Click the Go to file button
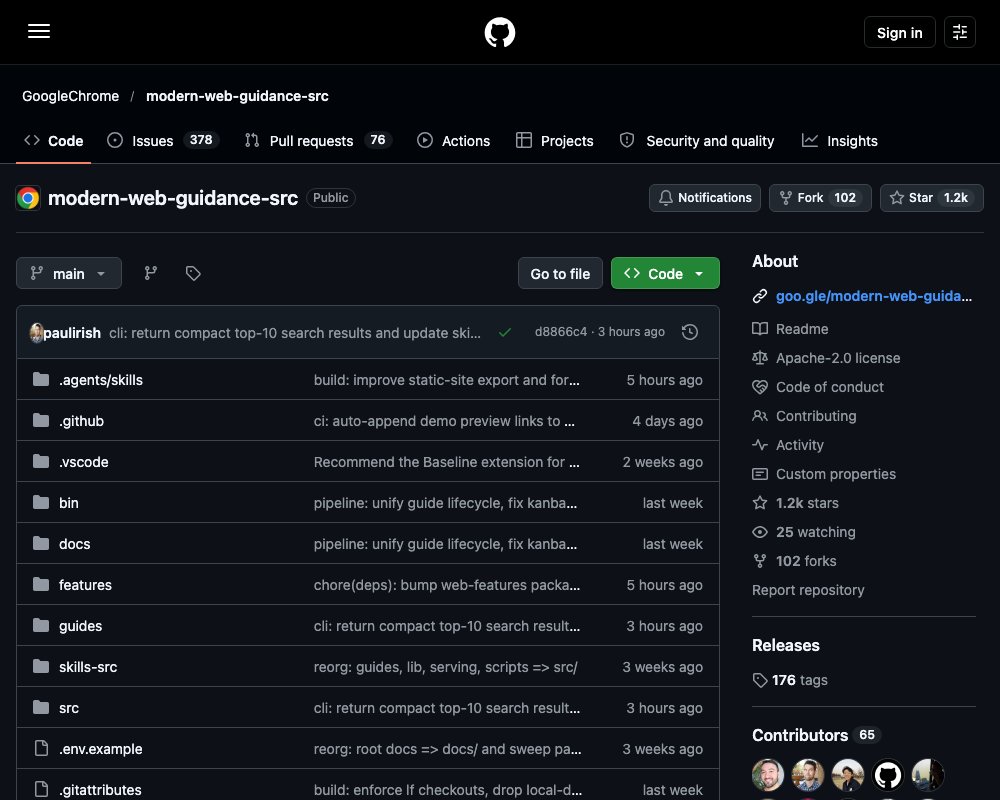The width and height of the screenshot is (1000, 800). tap(560, 273)
